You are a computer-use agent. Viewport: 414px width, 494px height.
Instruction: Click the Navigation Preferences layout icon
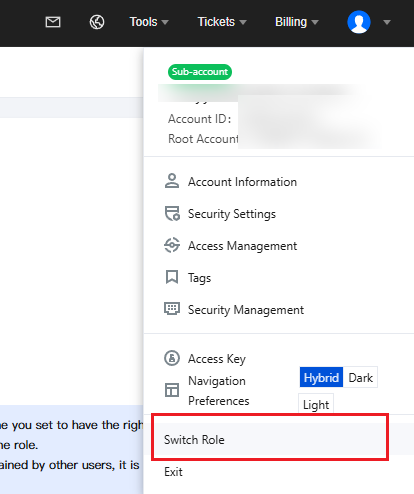(x=172, y=390)
